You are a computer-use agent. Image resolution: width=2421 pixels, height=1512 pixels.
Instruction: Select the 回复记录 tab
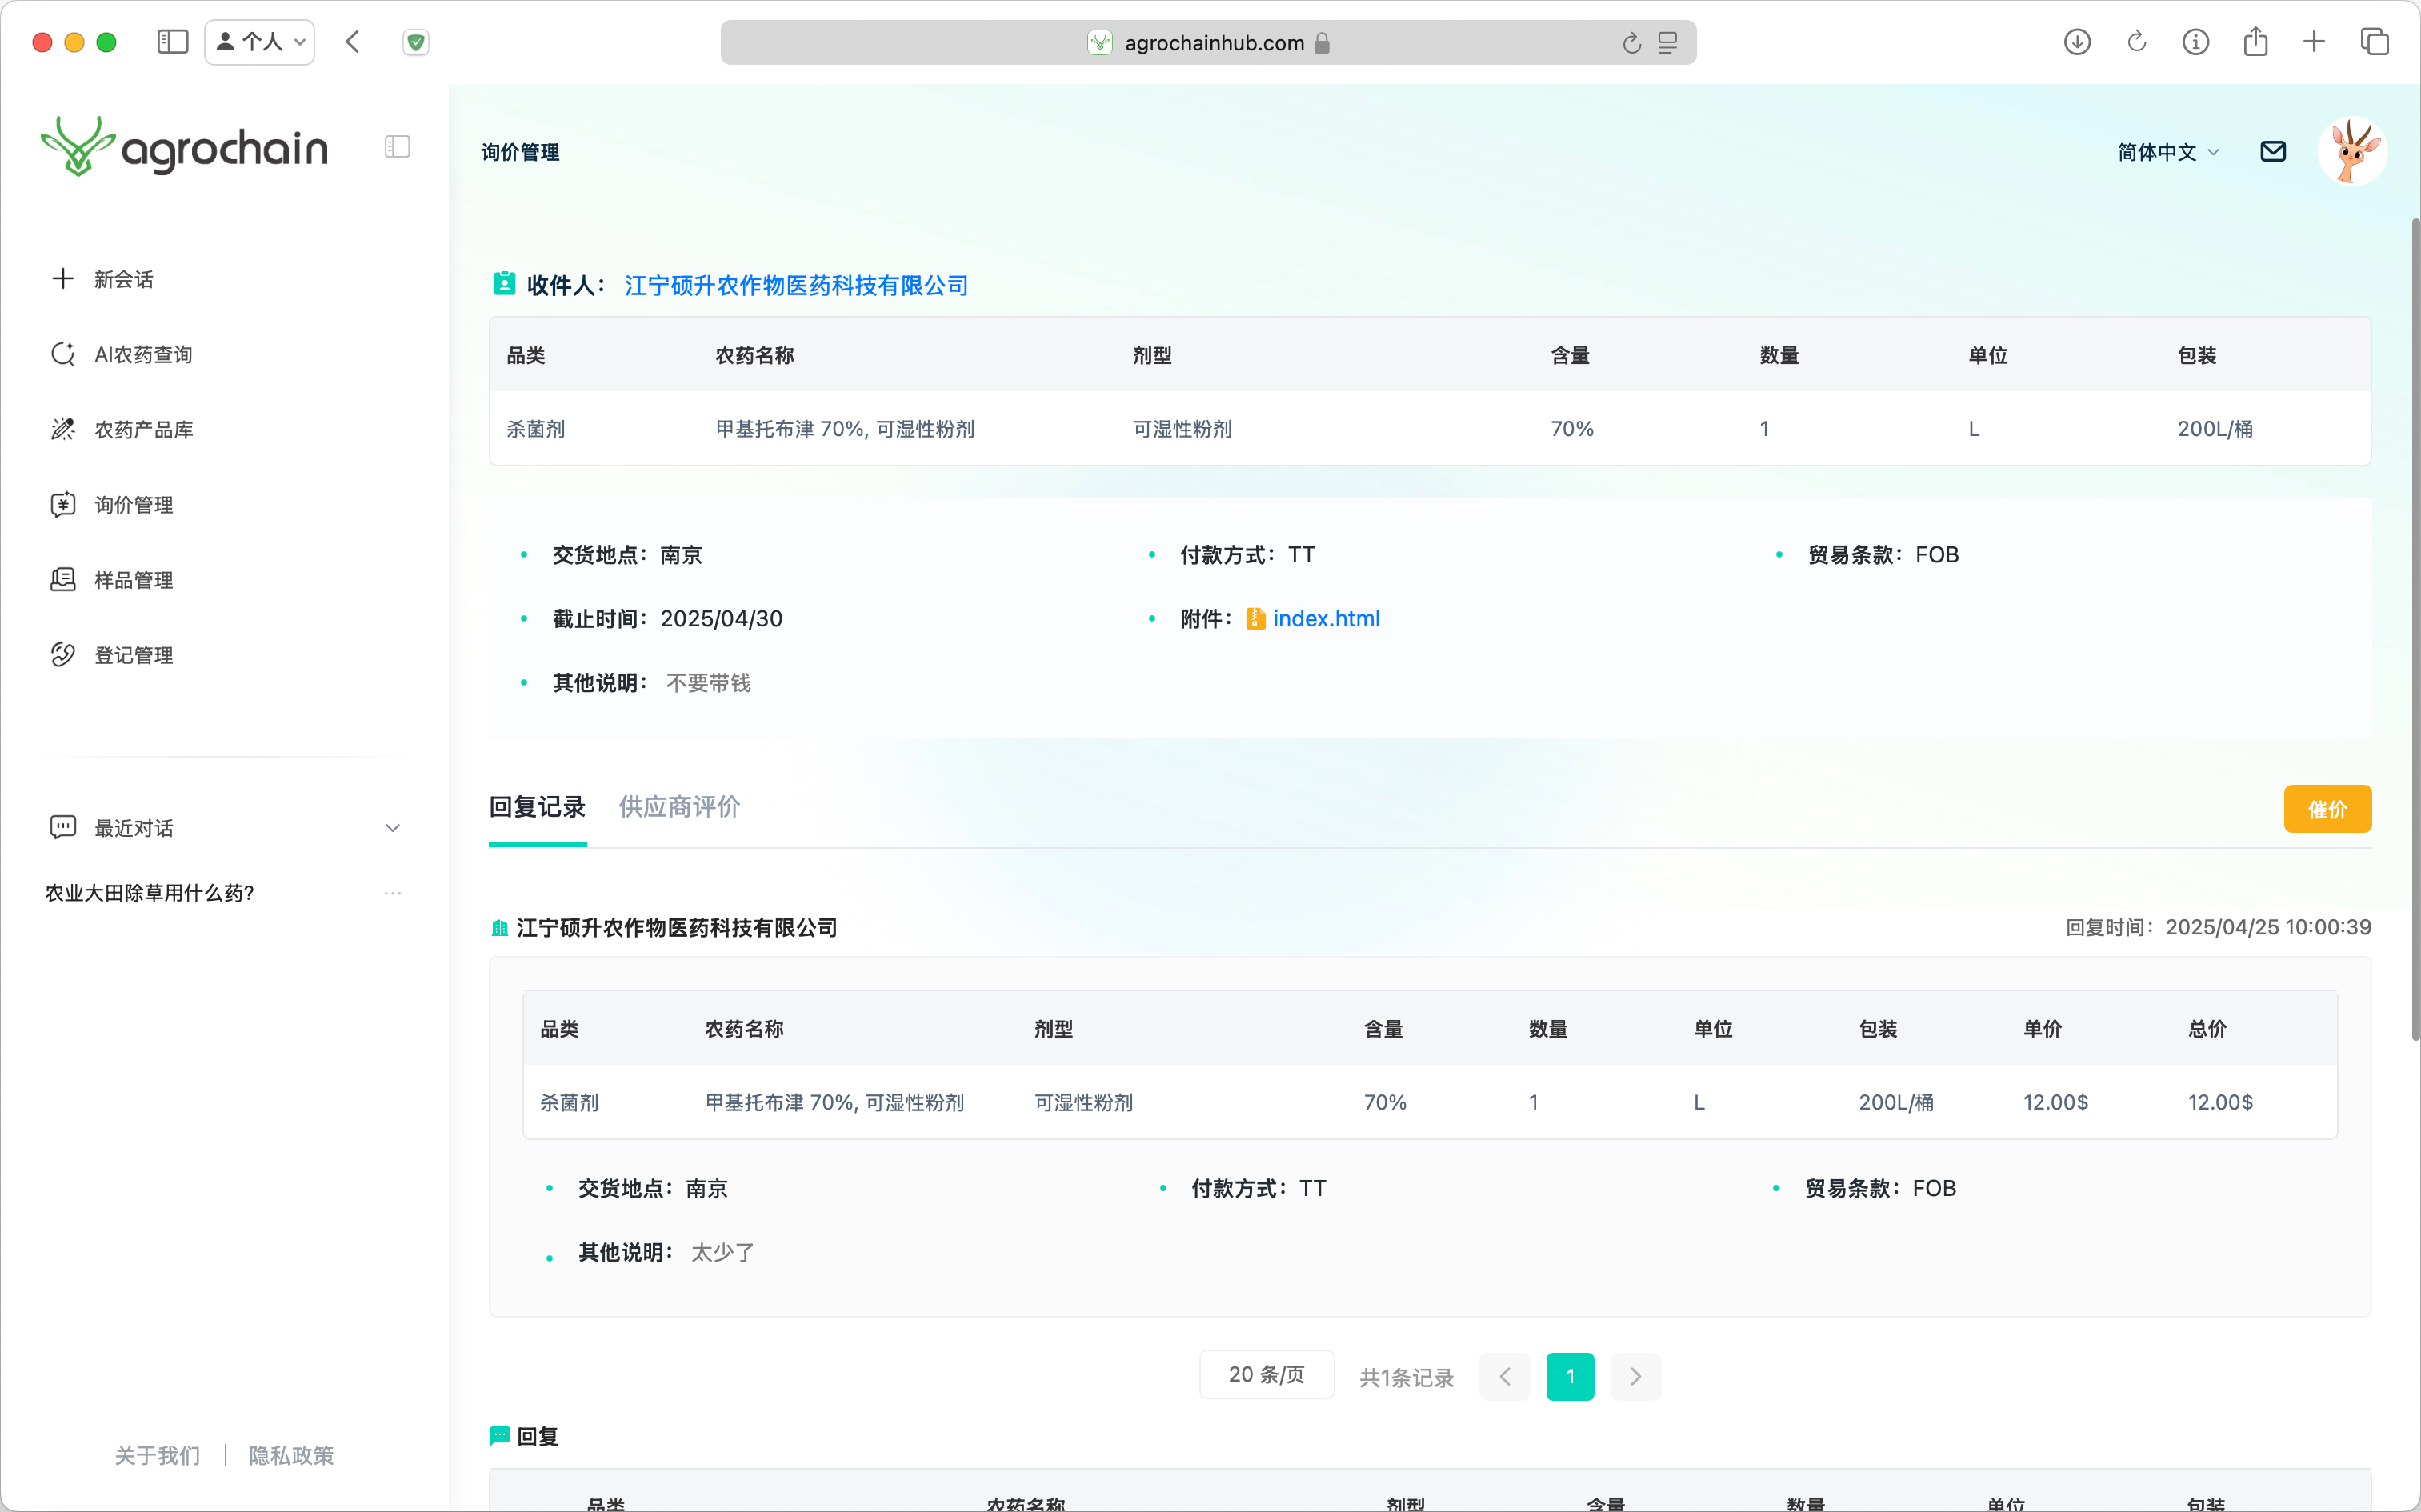pos(537,807)
